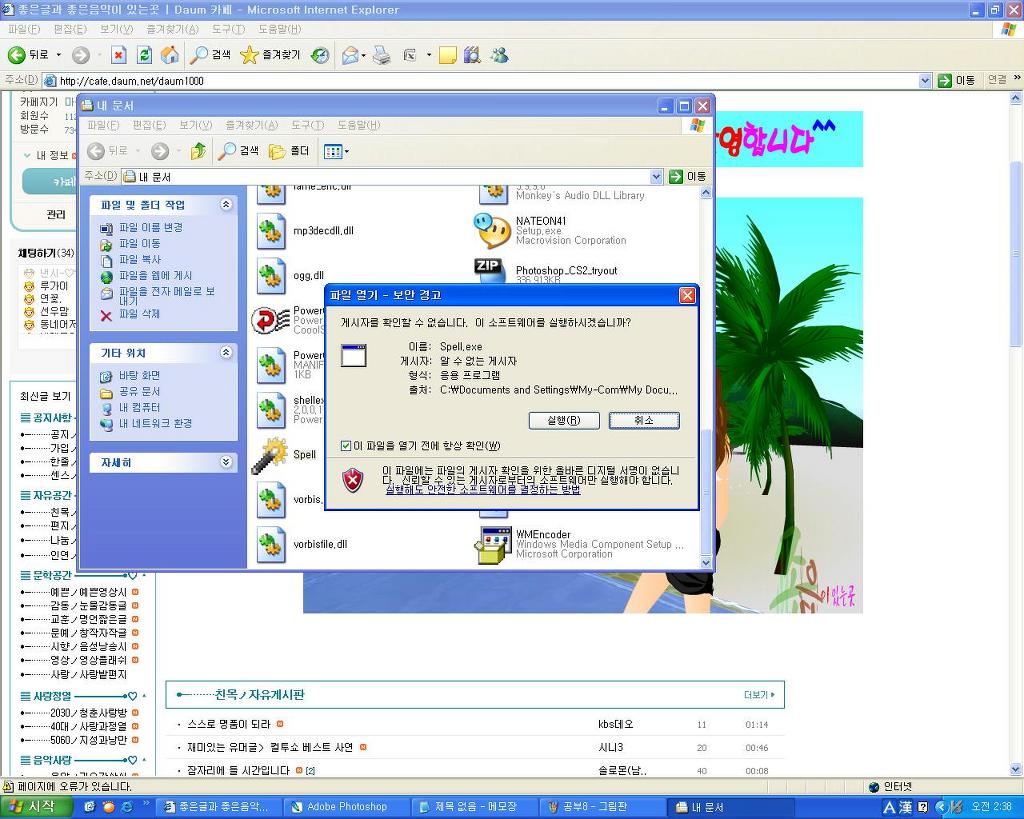Click Internet Explorer Stop icon
1024x819 pixels.
118,55
